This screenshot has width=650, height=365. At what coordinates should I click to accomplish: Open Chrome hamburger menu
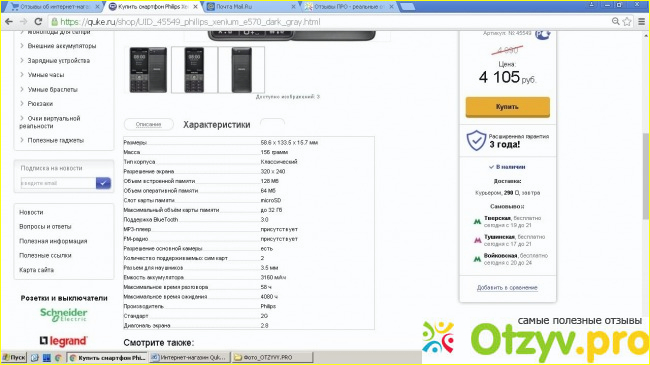pos(641,22)
